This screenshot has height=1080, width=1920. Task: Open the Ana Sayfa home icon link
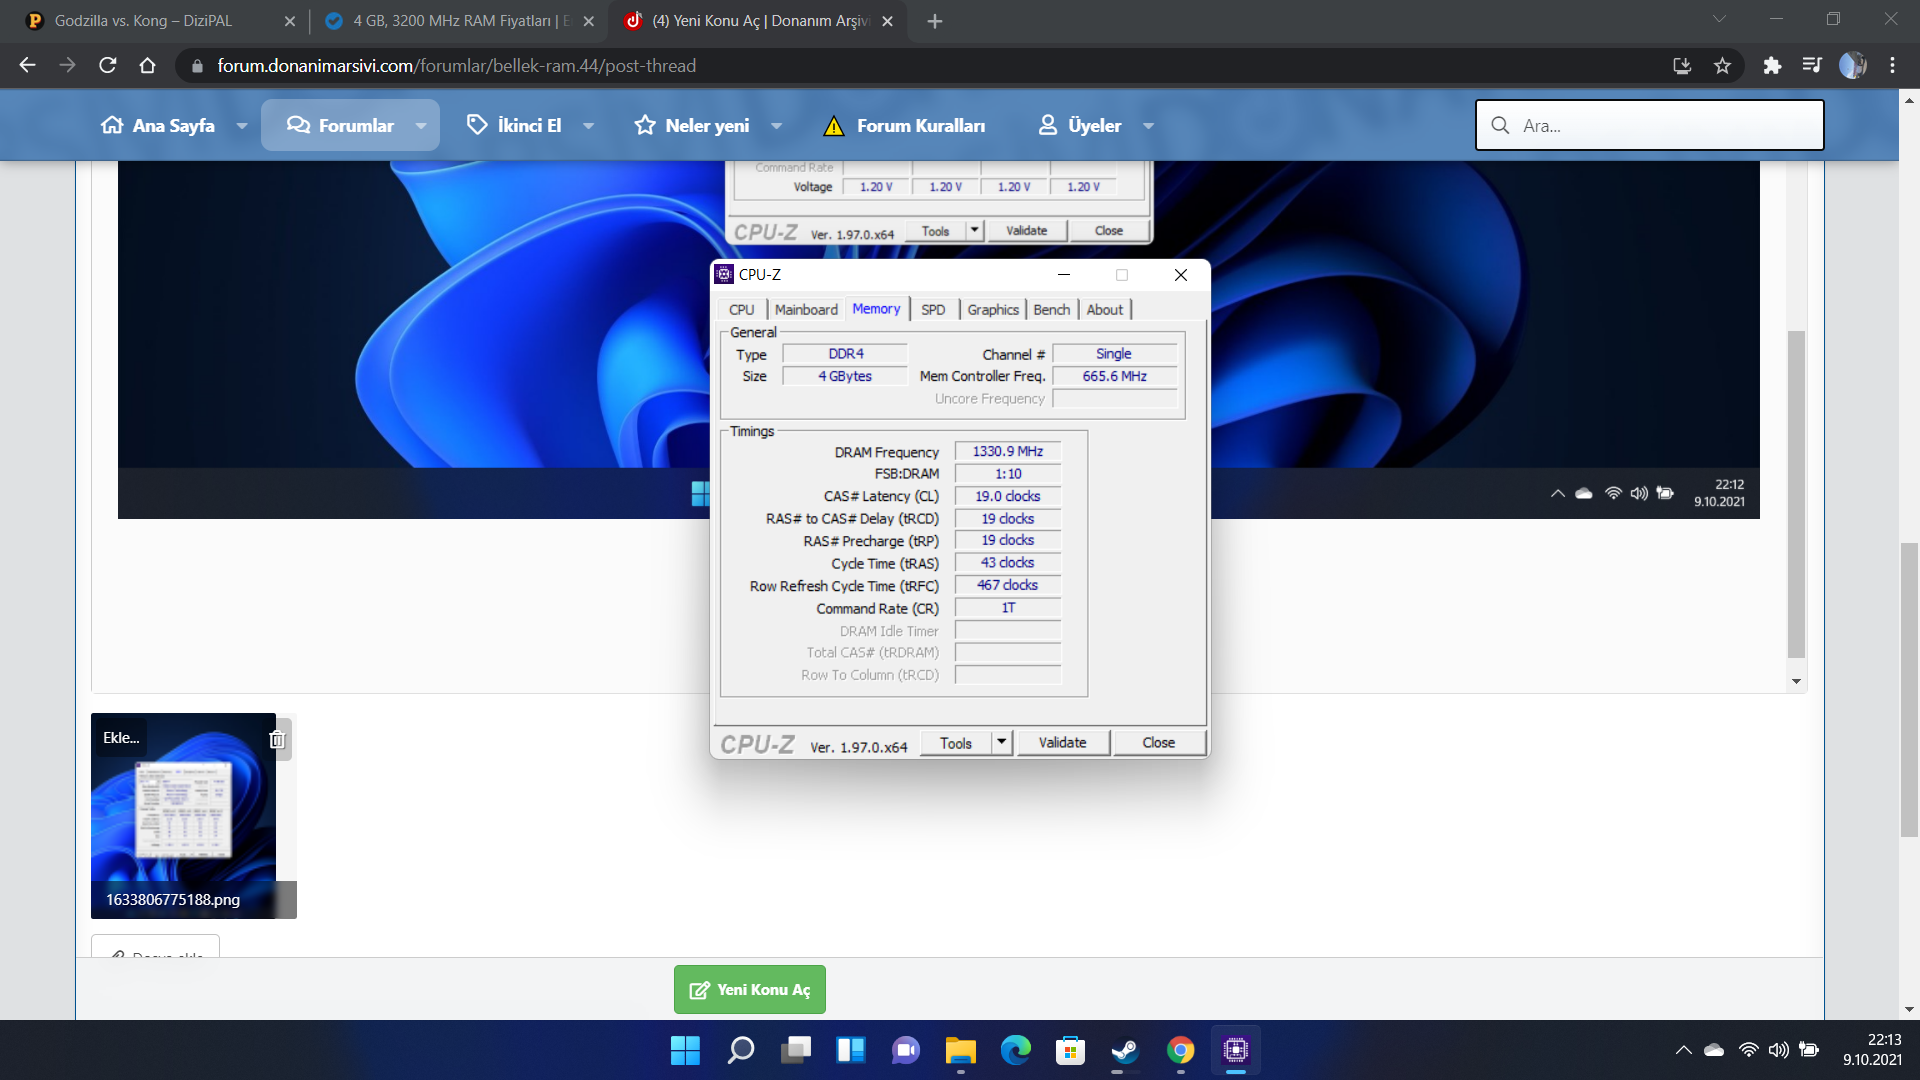157,125
